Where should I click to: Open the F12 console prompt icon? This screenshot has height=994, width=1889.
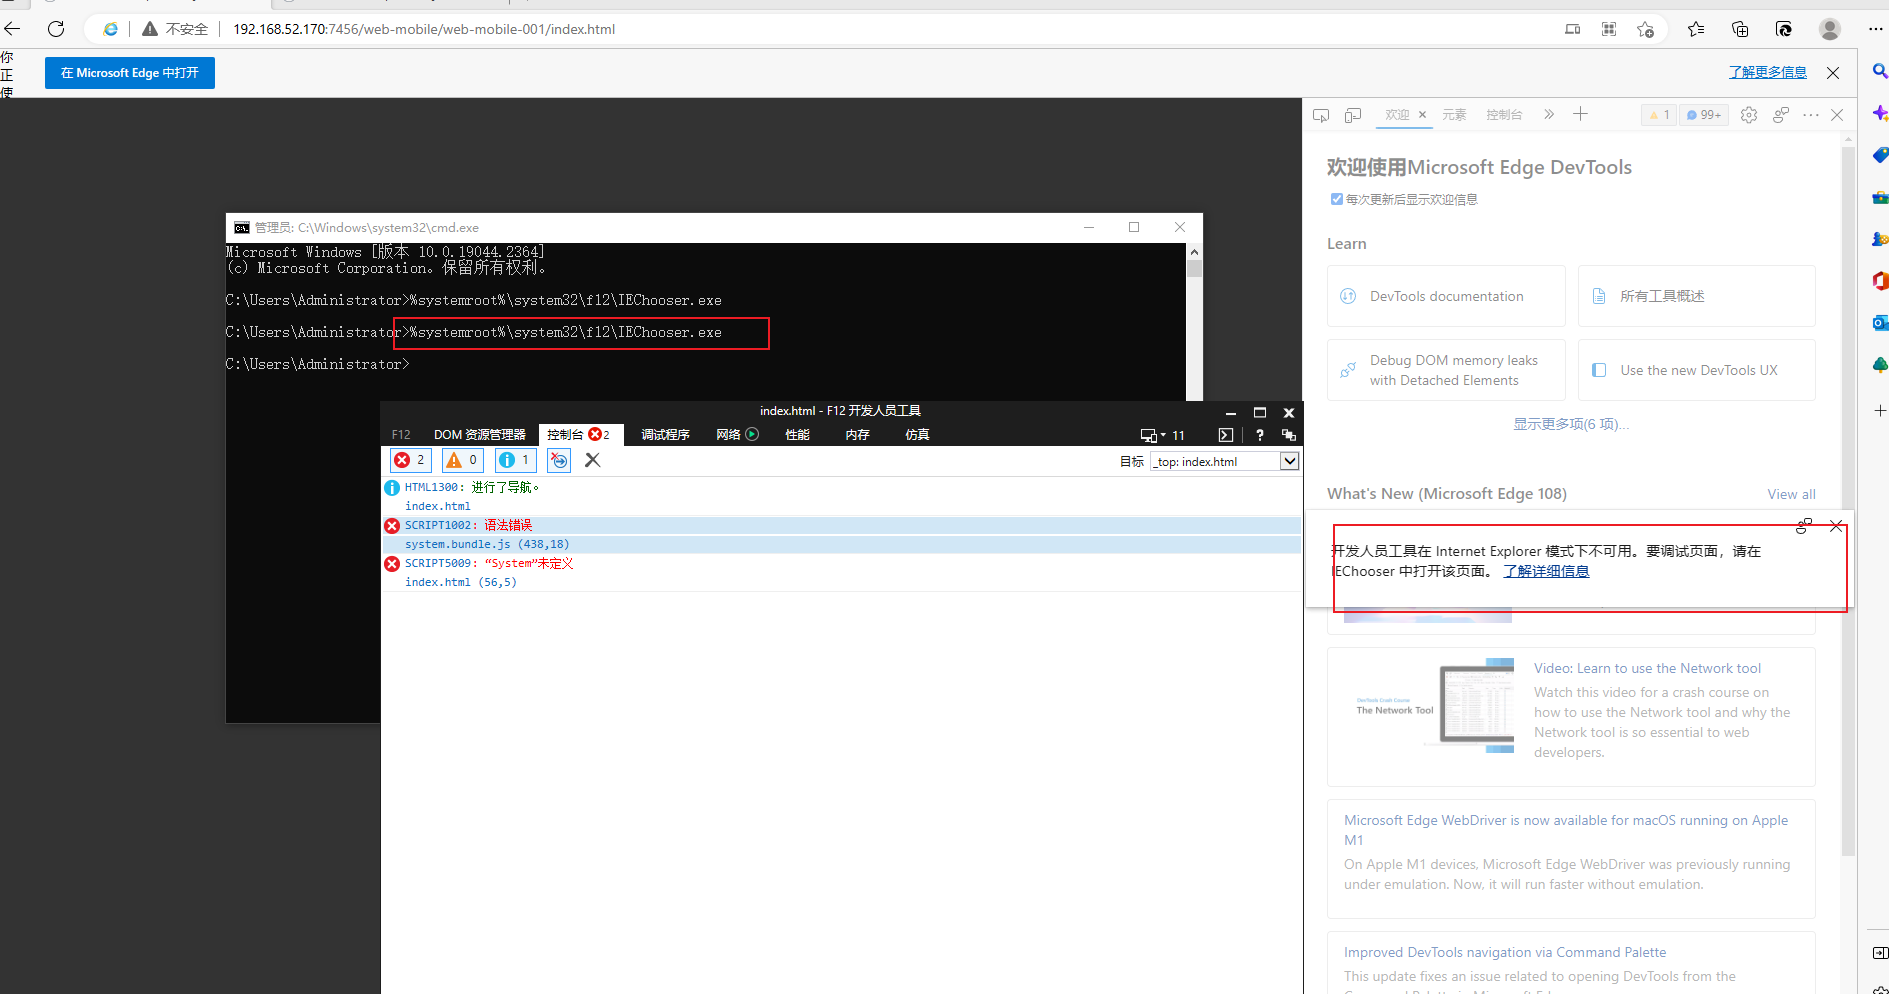click(1226, 435)
